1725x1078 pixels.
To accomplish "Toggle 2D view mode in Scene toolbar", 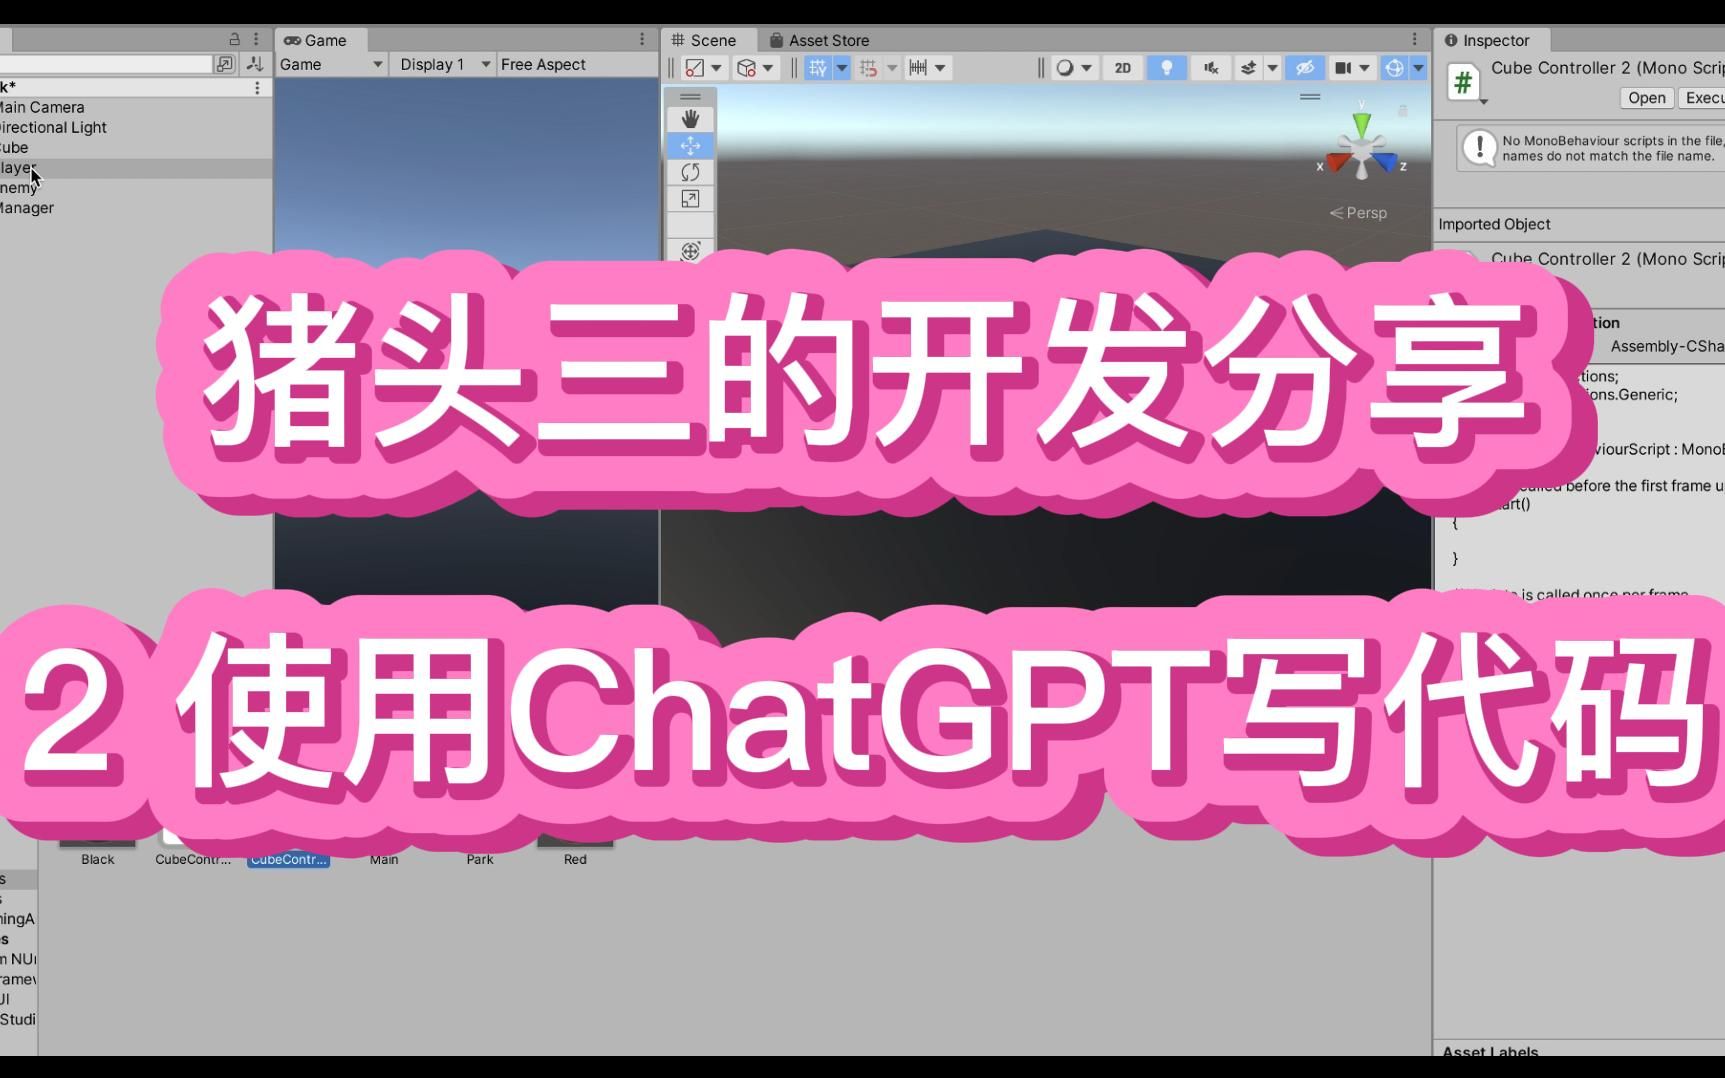I will coord(1121,67).
